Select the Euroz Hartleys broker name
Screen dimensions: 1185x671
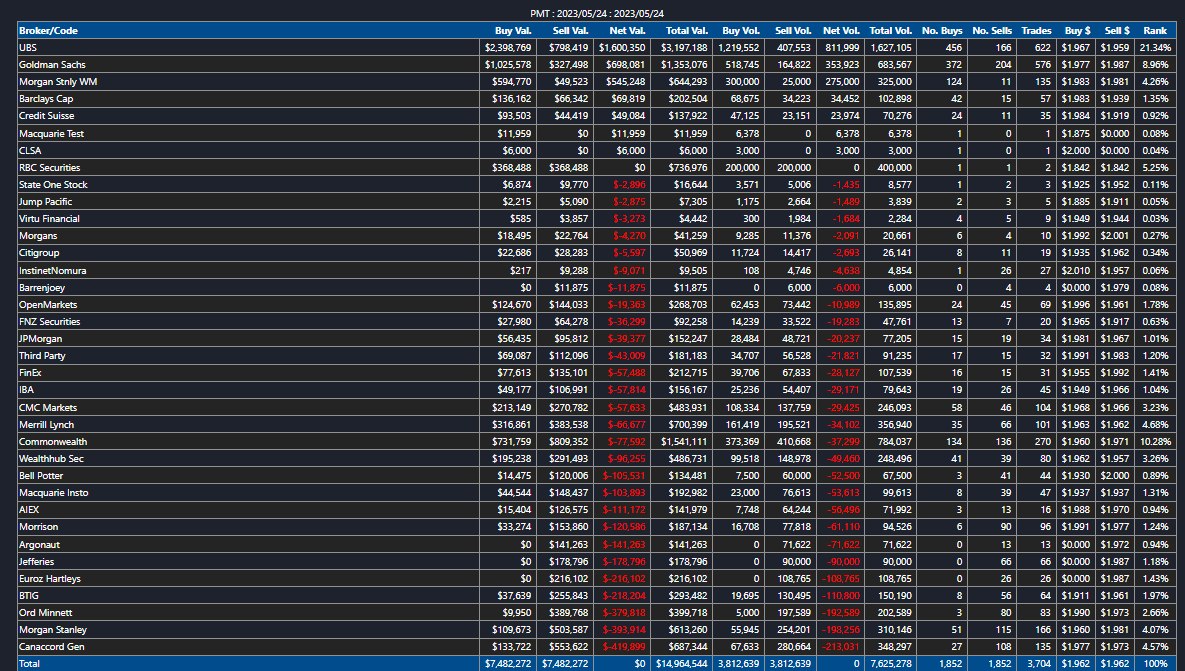point(50,579)
